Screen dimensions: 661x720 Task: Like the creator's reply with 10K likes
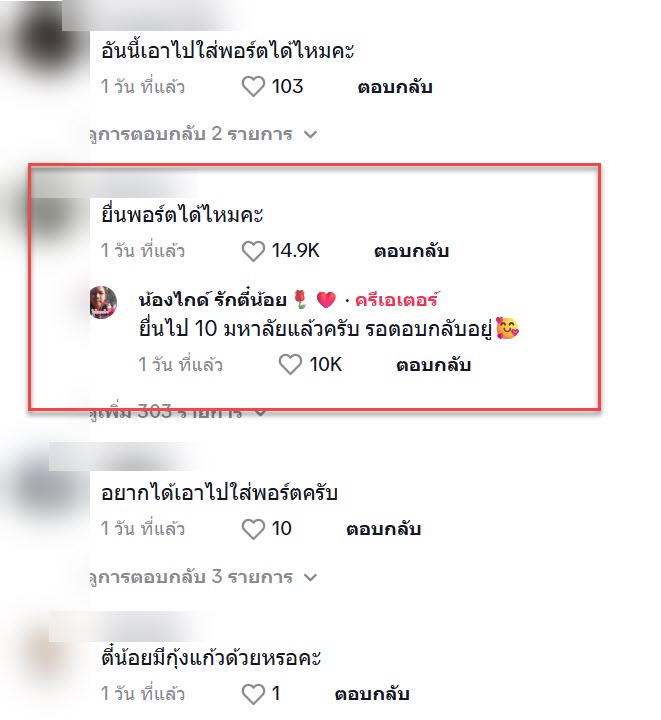[290, 365]
